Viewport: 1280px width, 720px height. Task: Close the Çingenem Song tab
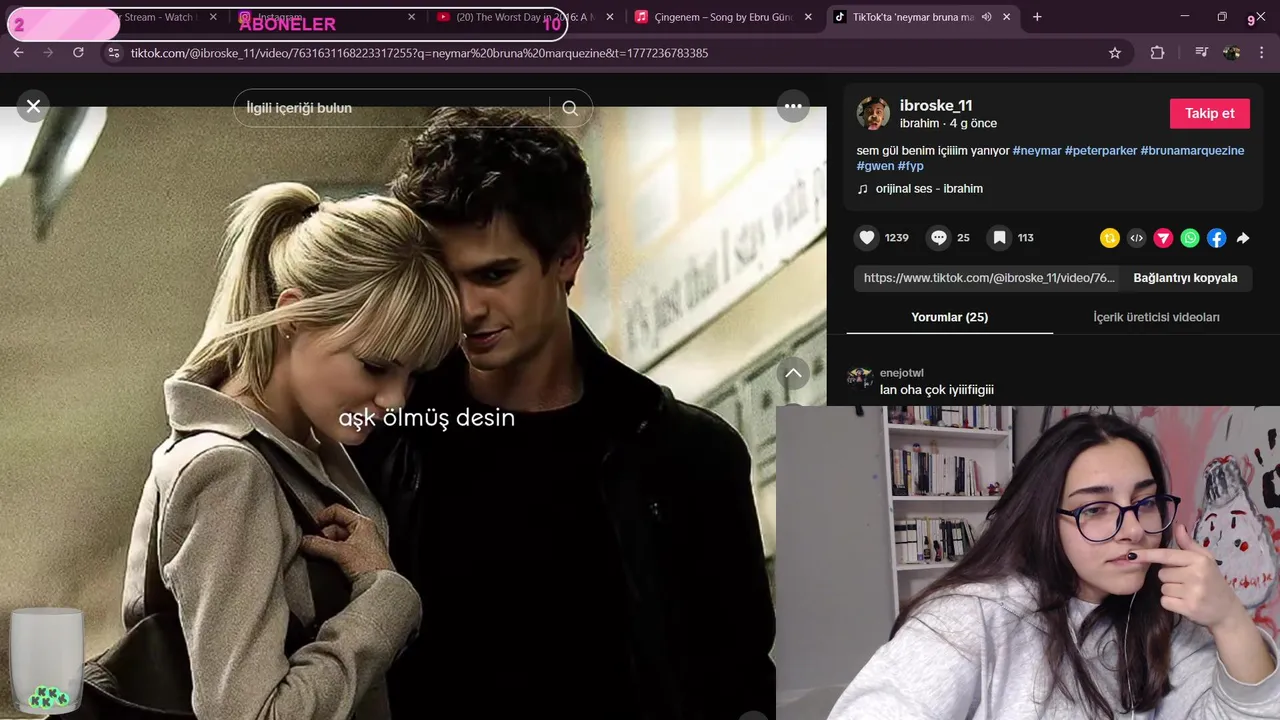tap(808, 17)
